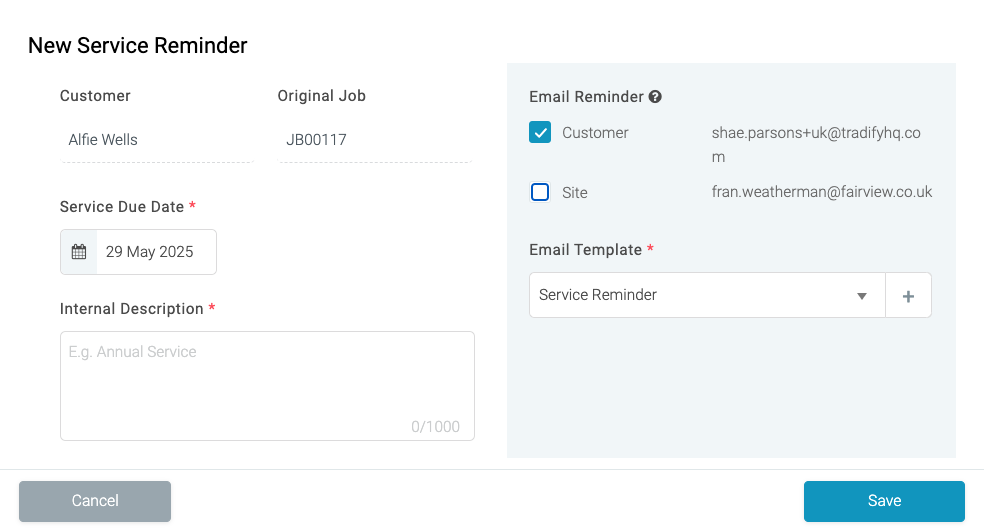984x530 pixels.
Task: Expand the Email Template dropdown arrow
Action: [862, 296]
